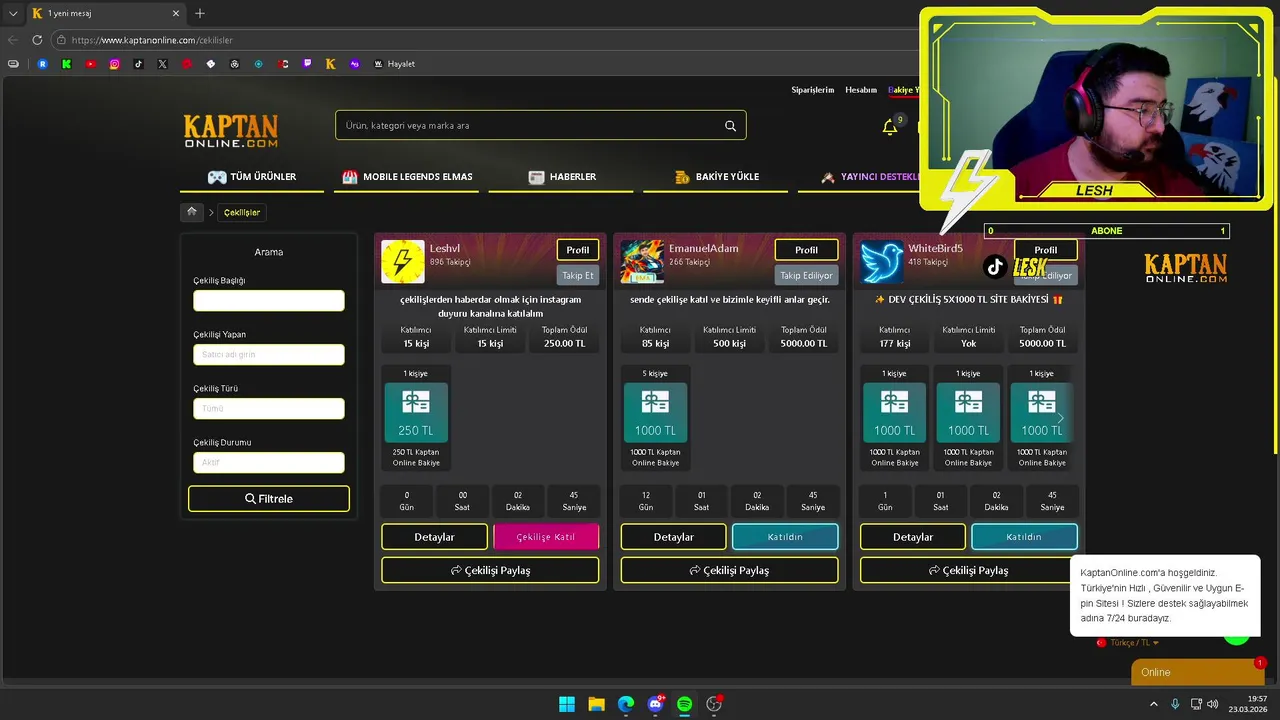Advance WhiteBird5 prize carousel arrow
This screenshot has height=720, width=1280.
[1060, 418]
